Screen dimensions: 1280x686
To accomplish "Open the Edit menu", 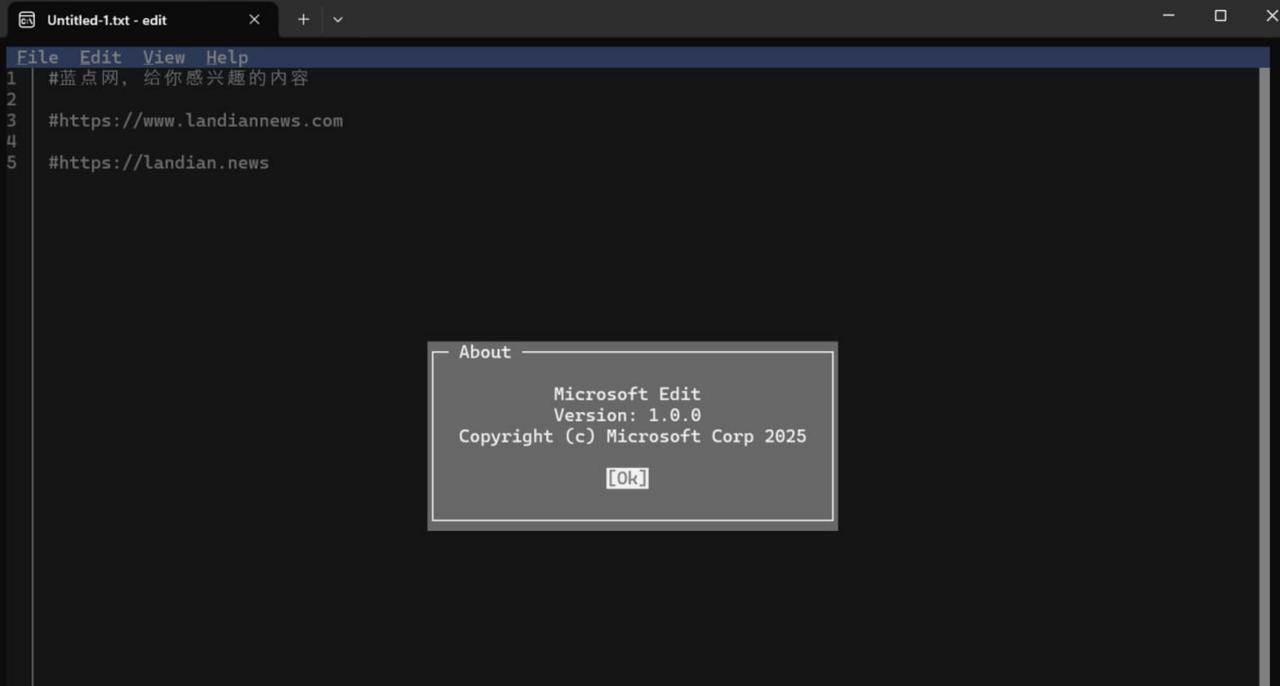I will point(100,57).
